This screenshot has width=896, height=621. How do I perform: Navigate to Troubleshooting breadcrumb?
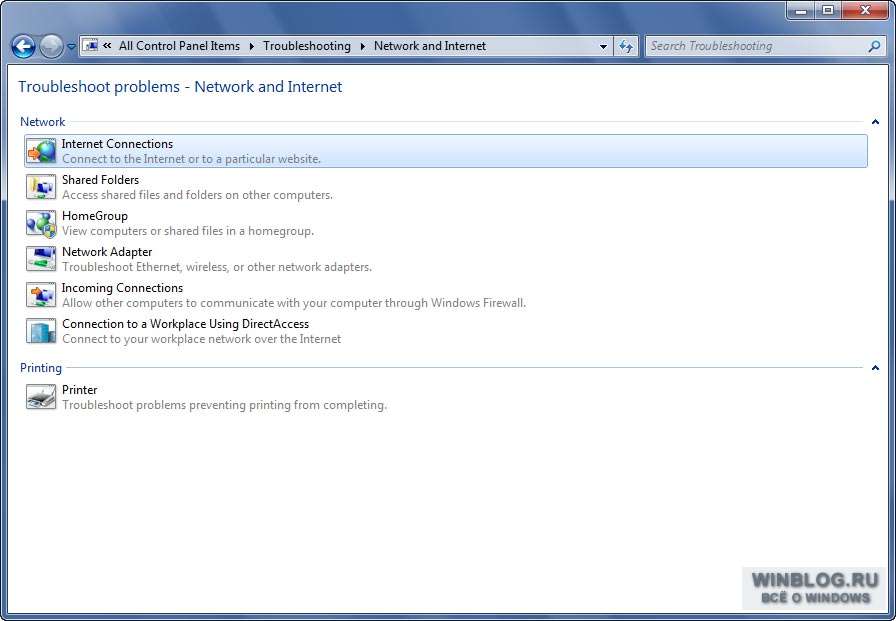(x=307, y=46)
